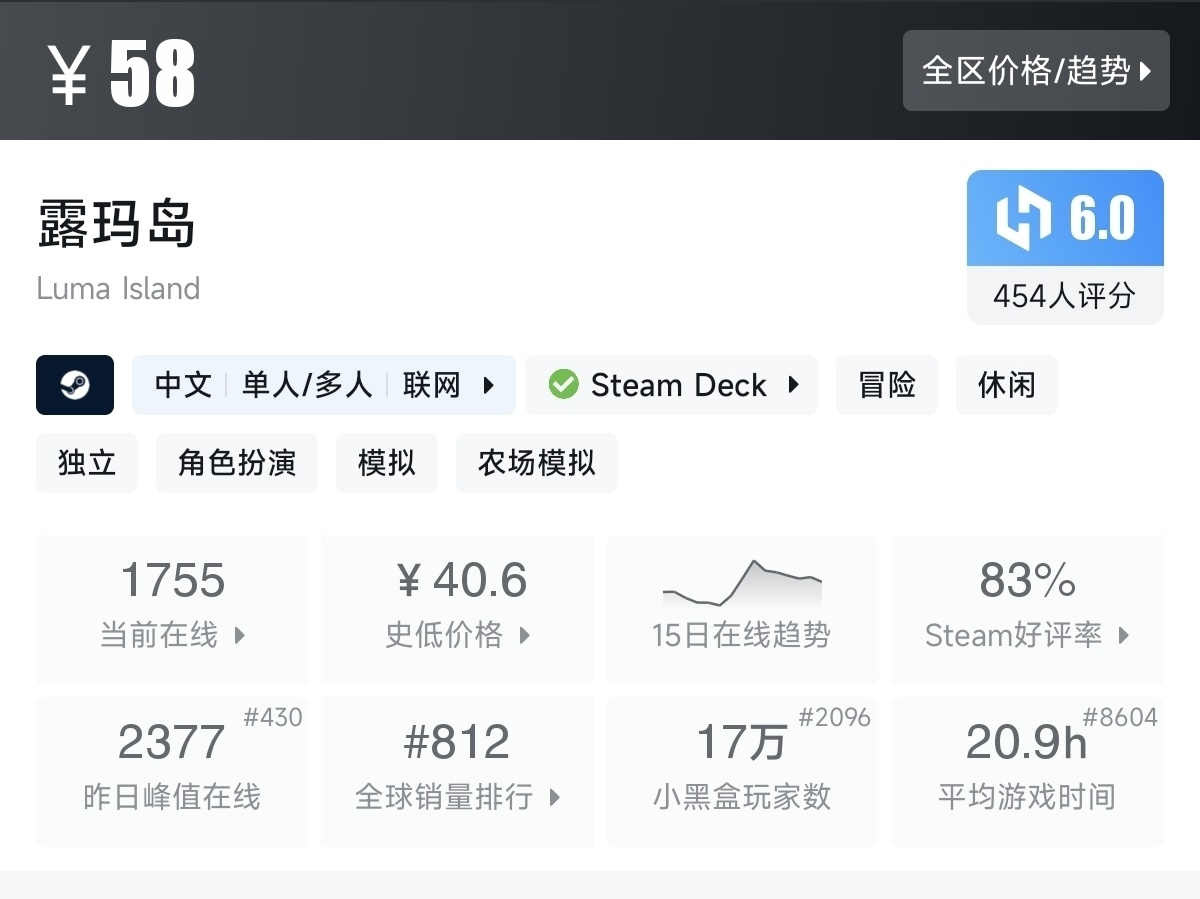
Task: Expand 全球销量排行 ranking arrow
Action: 555,797
